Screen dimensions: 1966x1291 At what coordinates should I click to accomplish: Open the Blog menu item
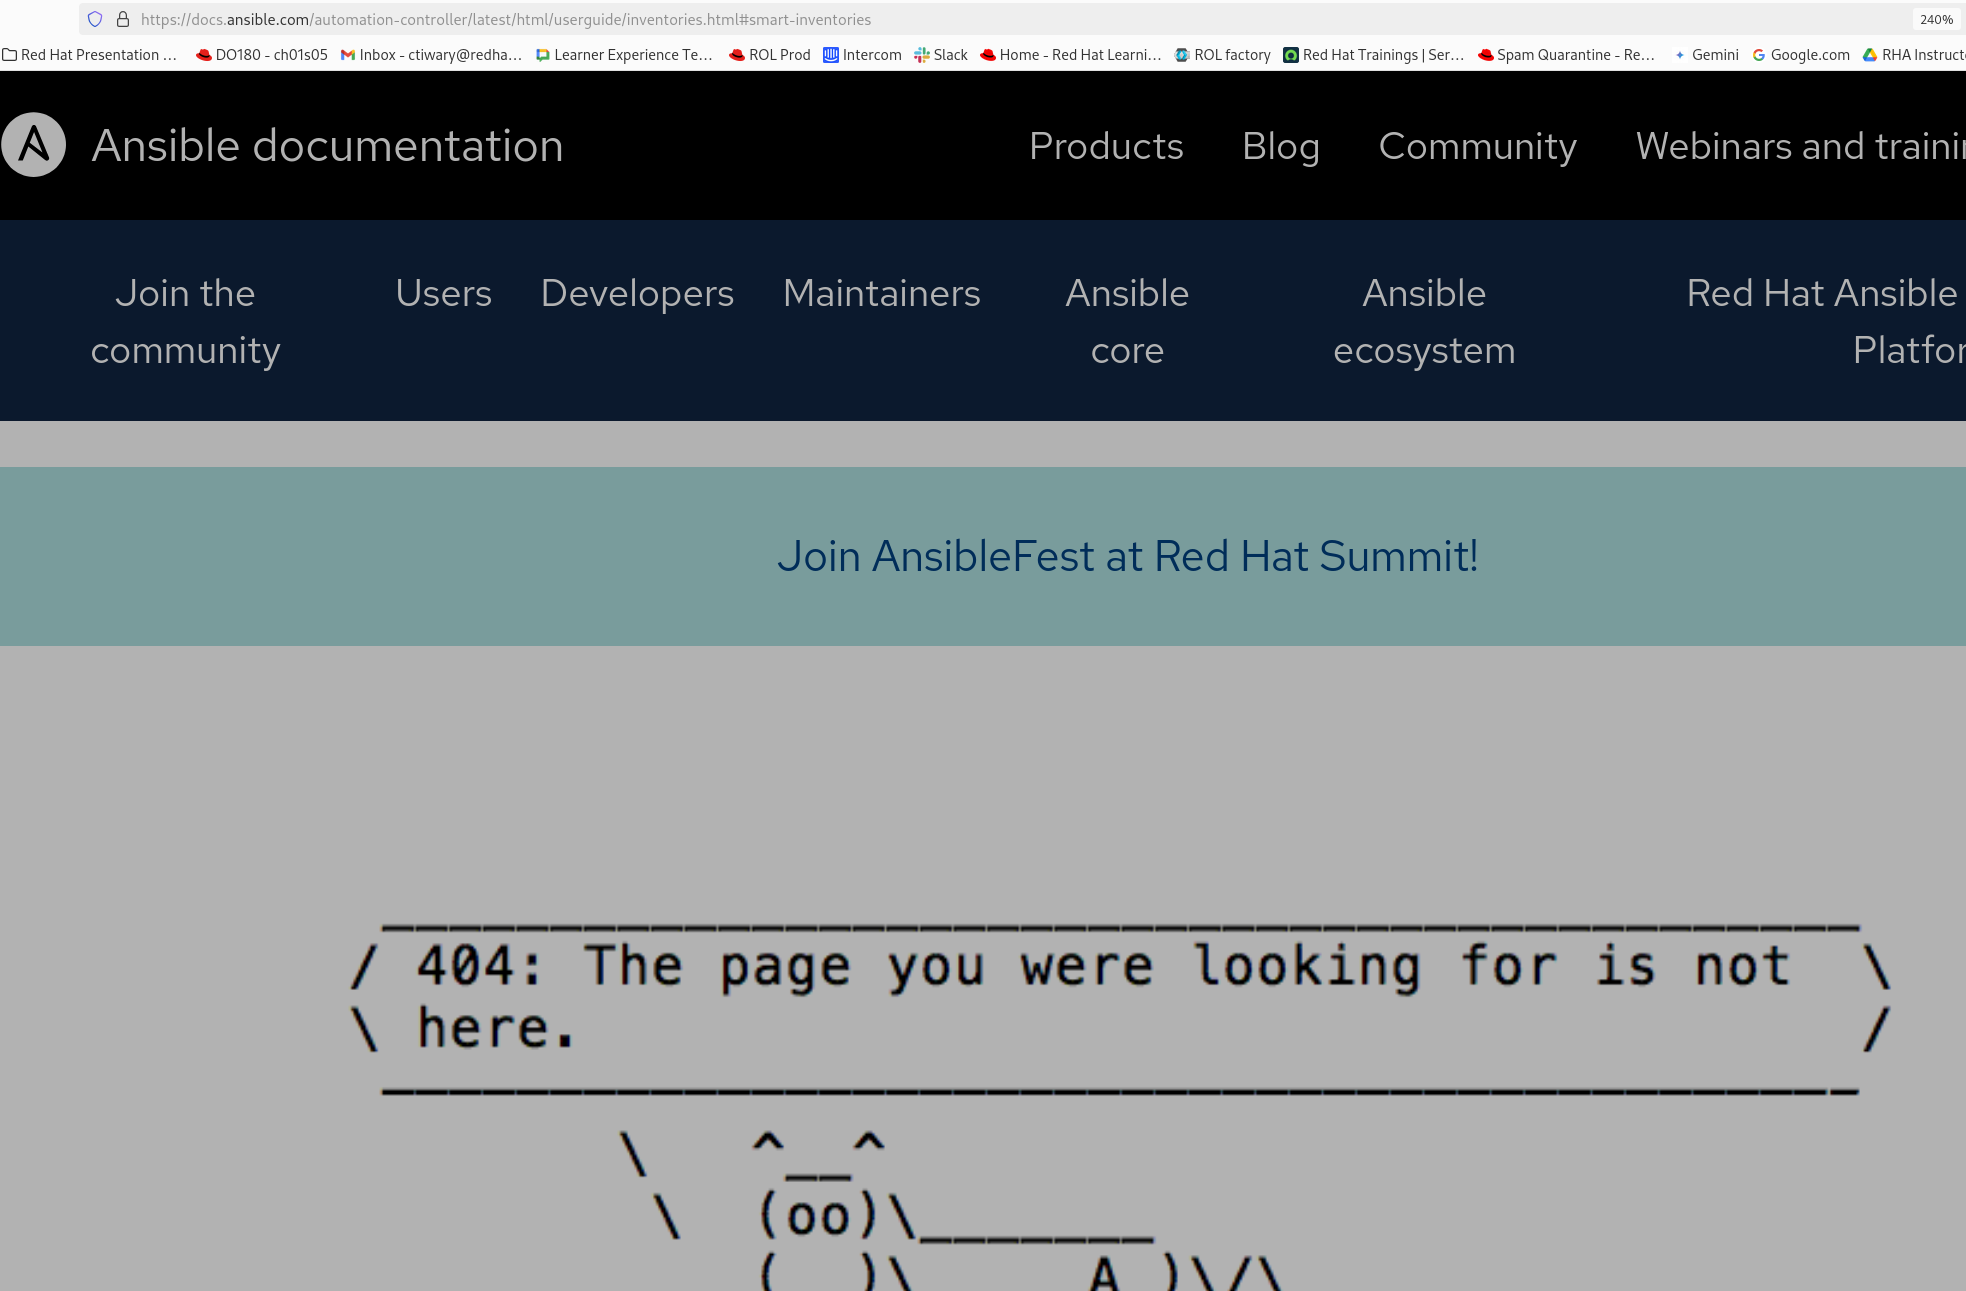[1280, 146]
